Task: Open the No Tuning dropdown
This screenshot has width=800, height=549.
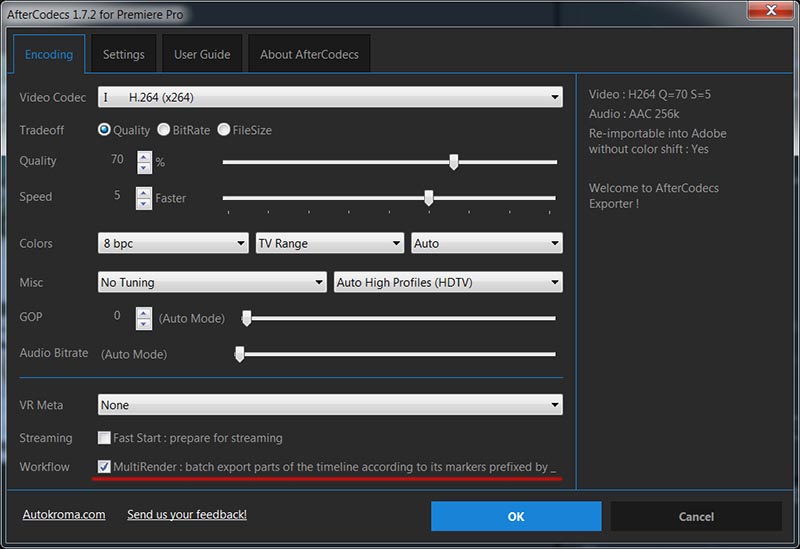Action: pyautogui.click(x=212, y=282)
